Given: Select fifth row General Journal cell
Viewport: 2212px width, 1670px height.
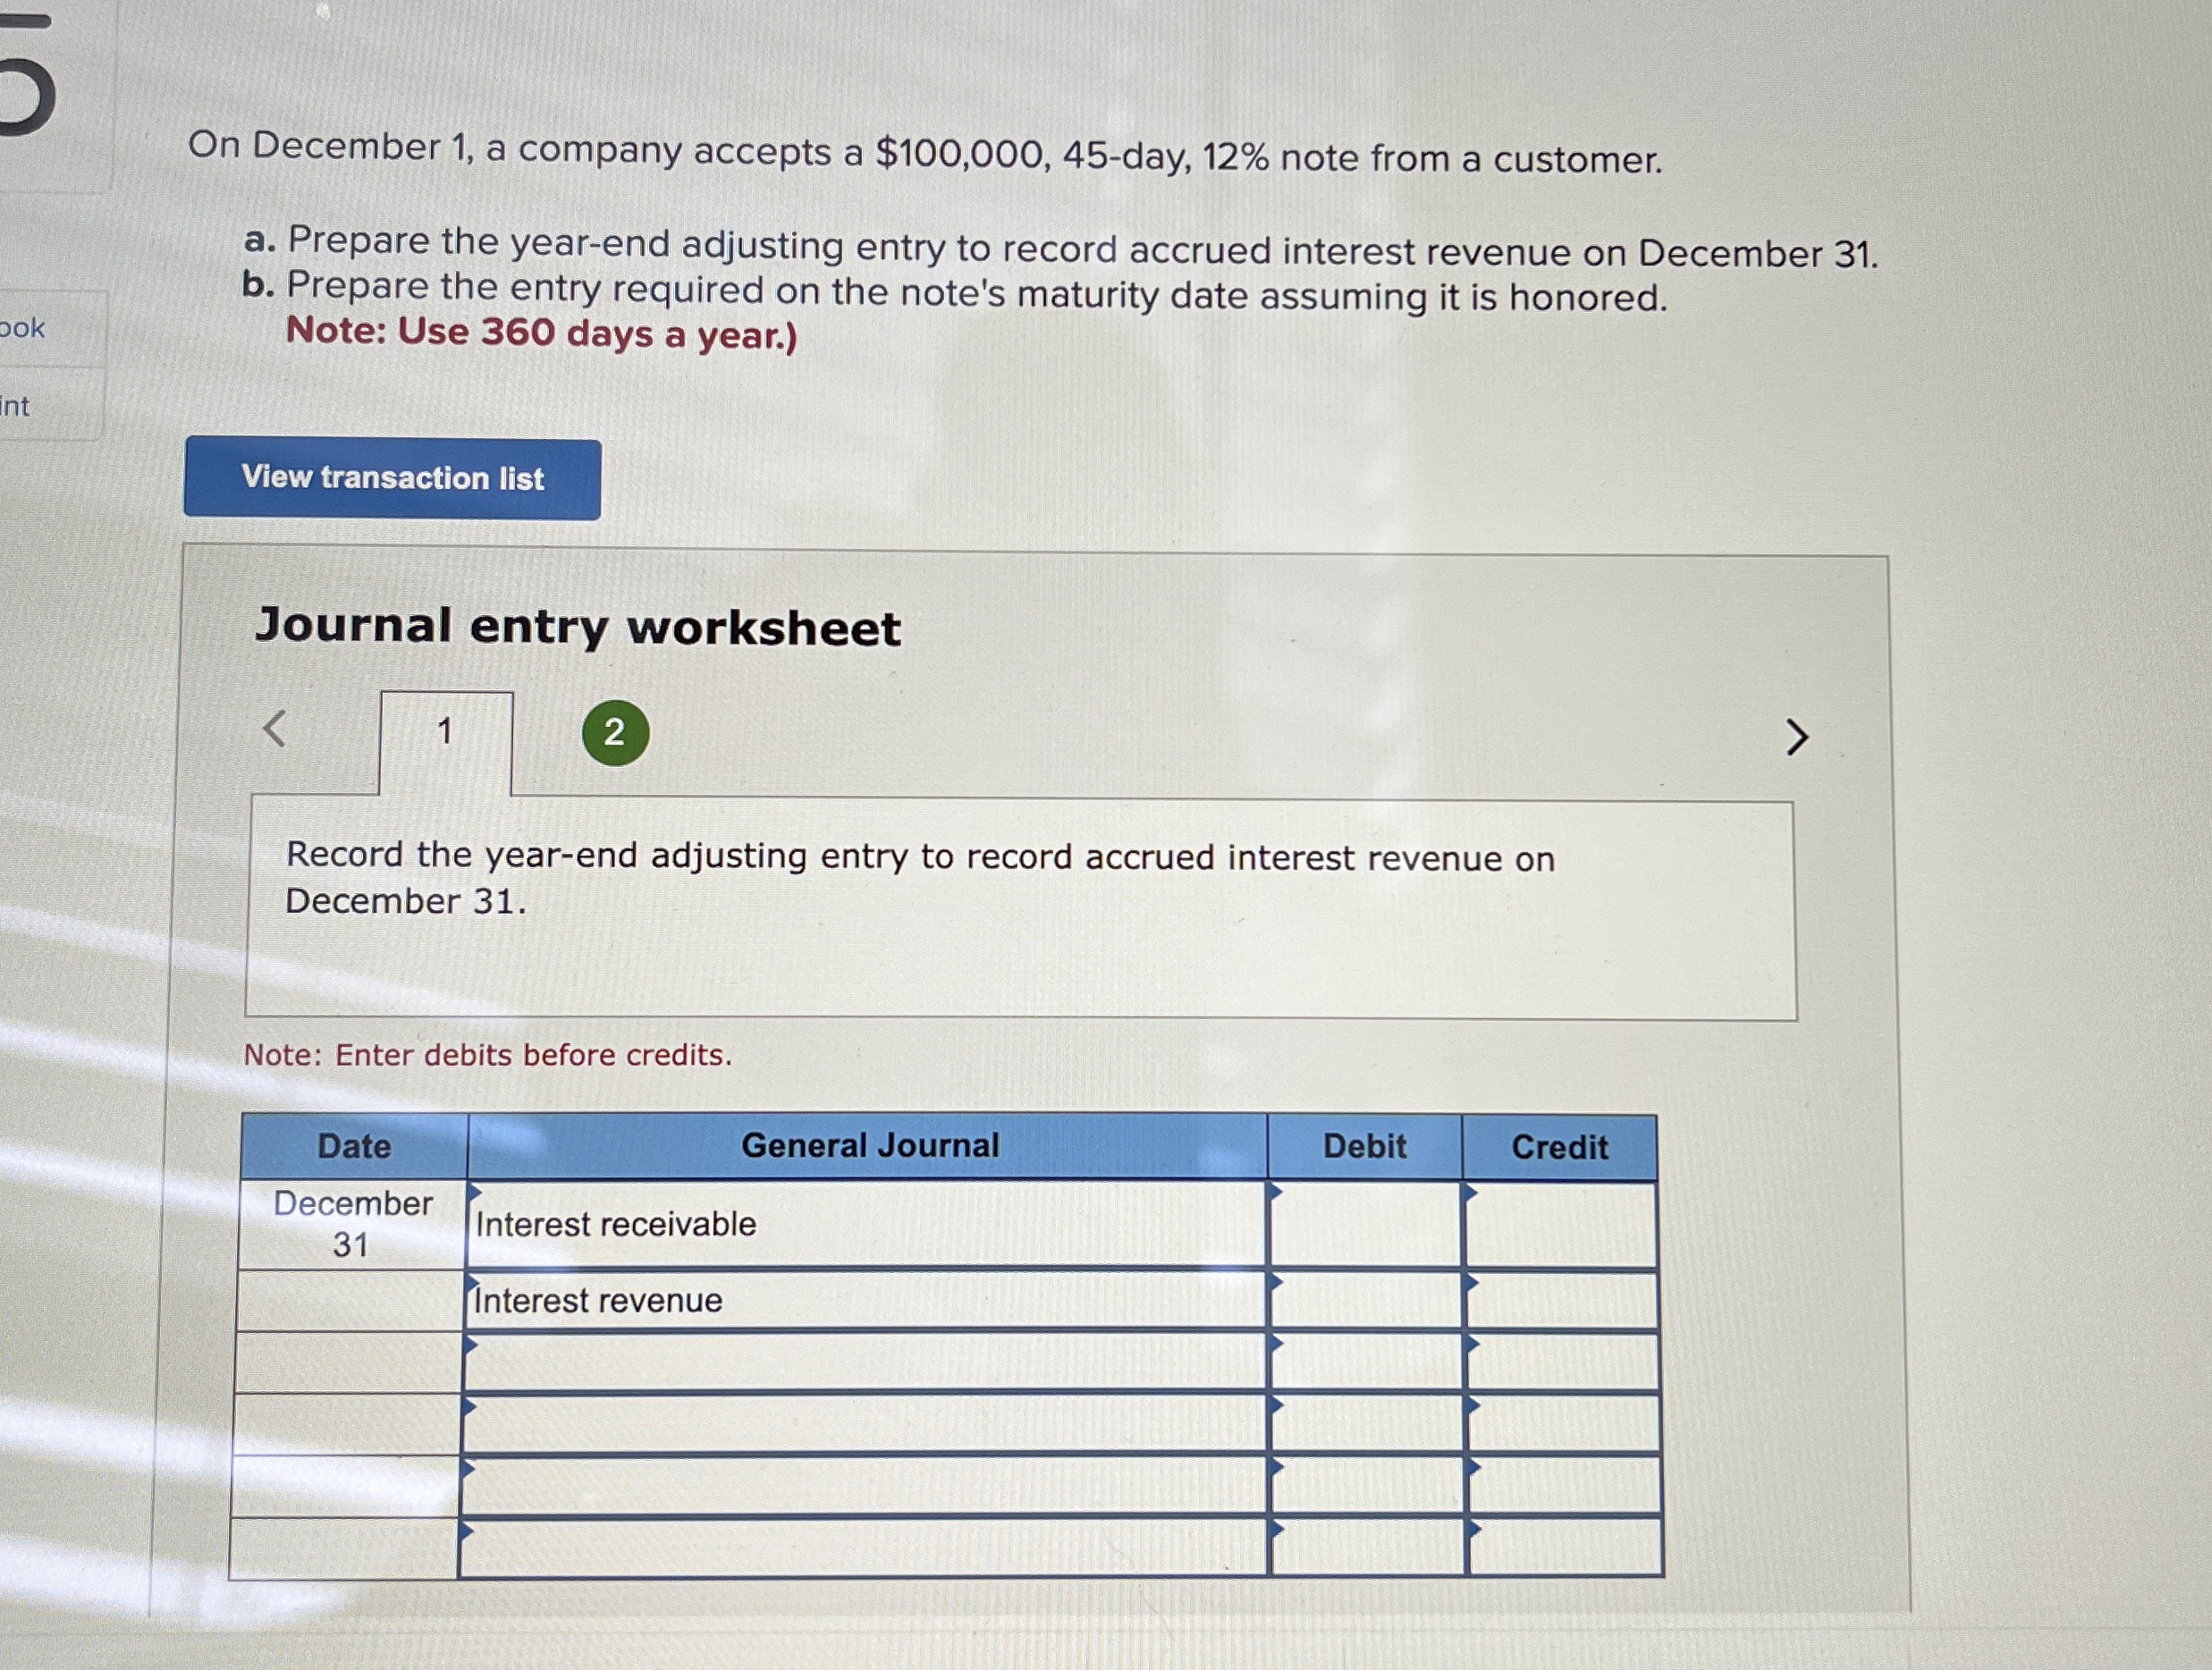Looking at the screenshot, I should coord(865,1486).
